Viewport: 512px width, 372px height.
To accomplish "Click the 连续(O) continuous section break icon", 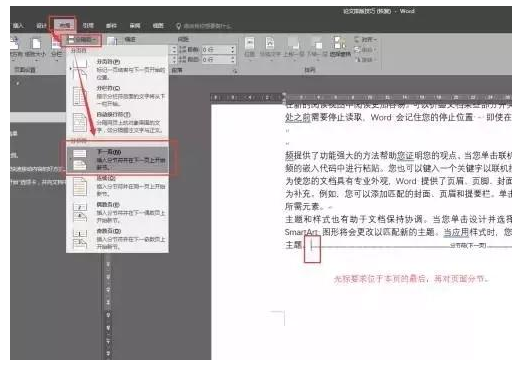I will 80,186.
